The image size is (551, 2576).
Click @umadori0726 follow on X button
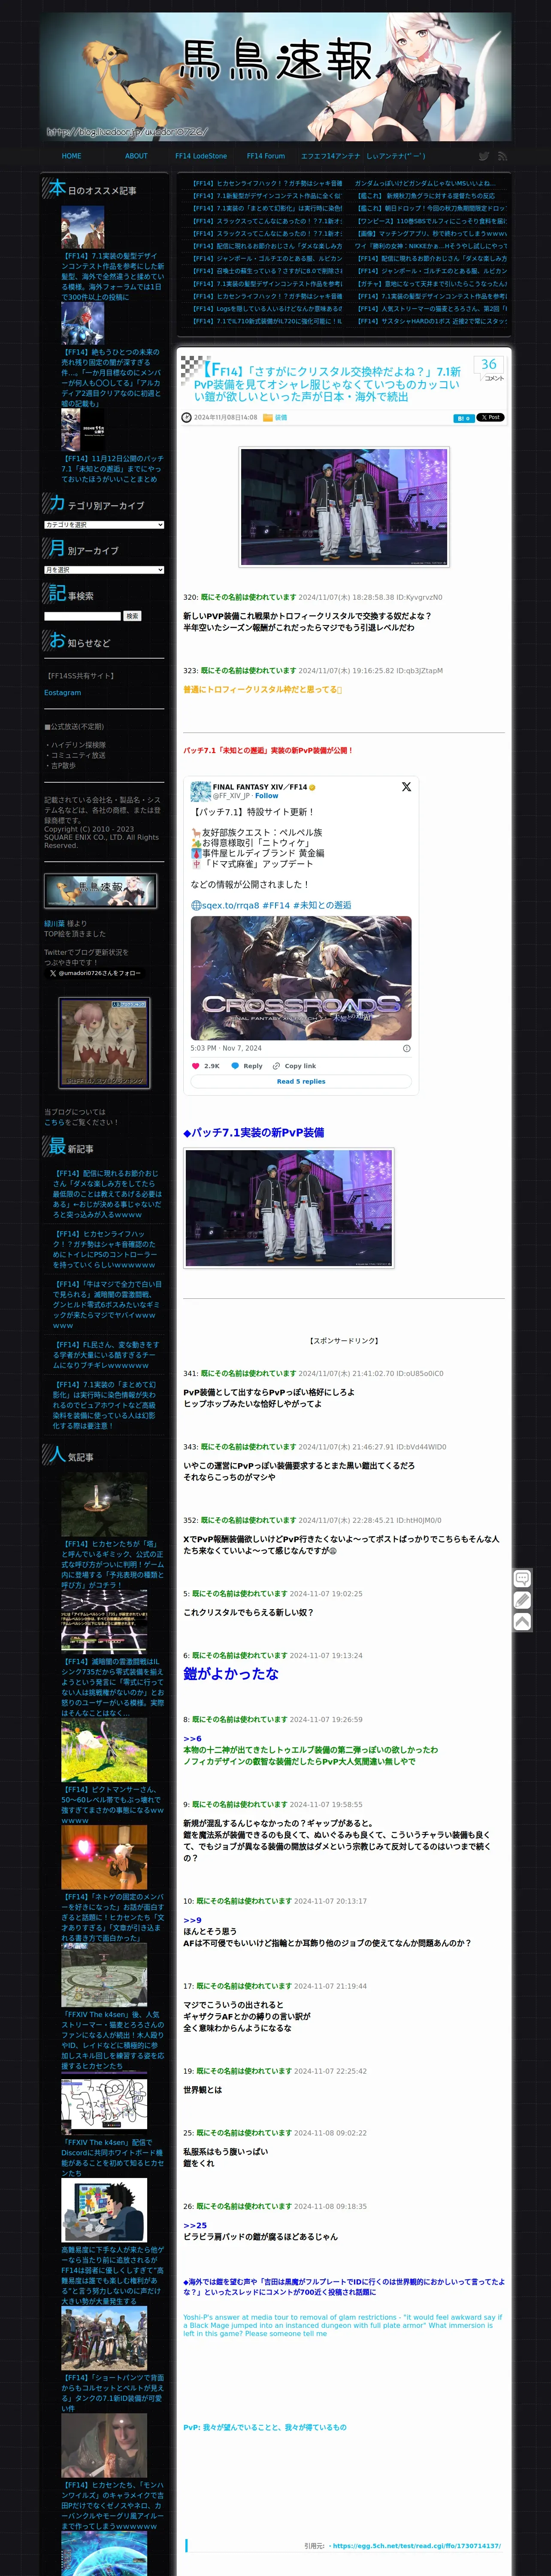click(x=95, y=973)
